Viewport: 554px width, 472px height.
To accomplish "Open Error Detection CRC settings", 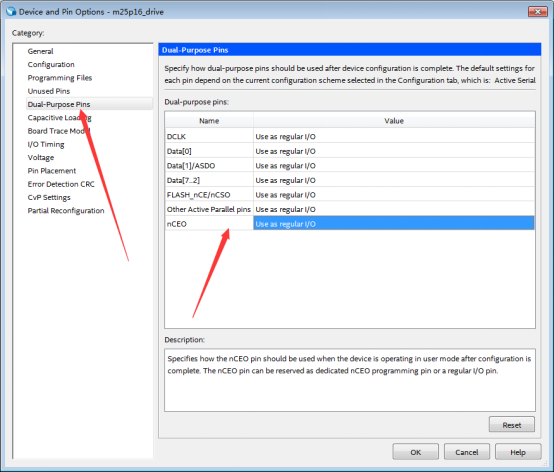I will coord(61,184).
